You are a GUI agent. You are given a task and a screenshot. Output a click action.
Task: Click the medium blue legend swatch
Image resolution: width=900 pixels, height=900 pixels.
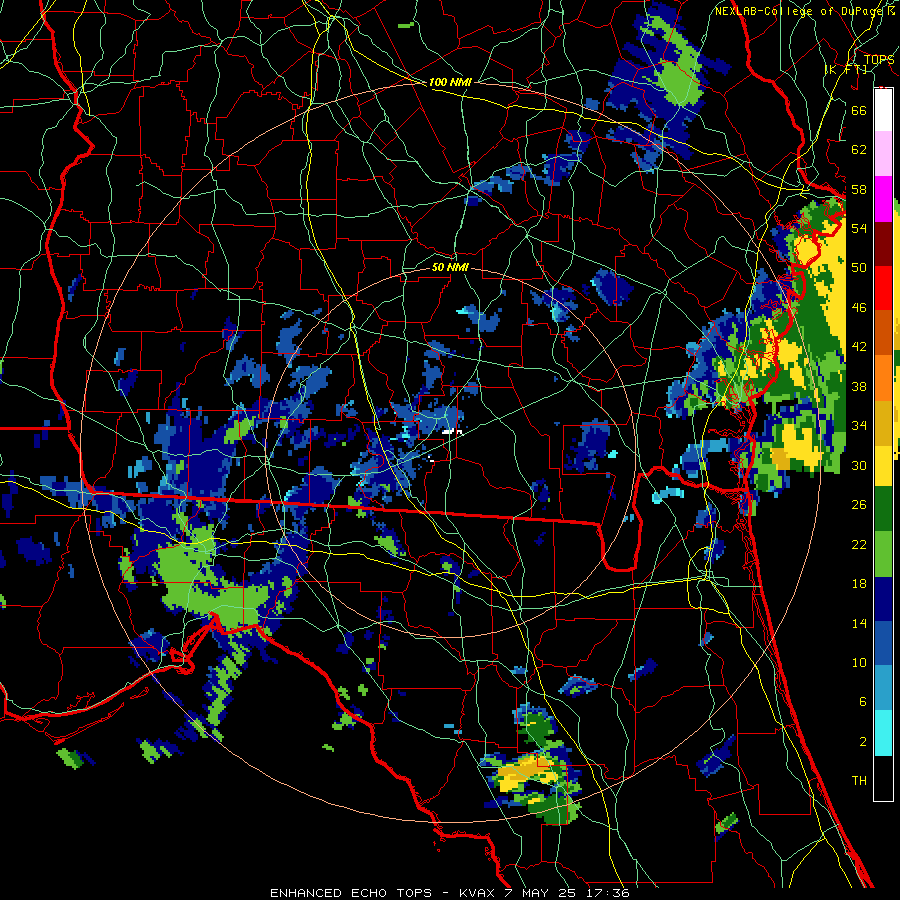pos(883,643)
